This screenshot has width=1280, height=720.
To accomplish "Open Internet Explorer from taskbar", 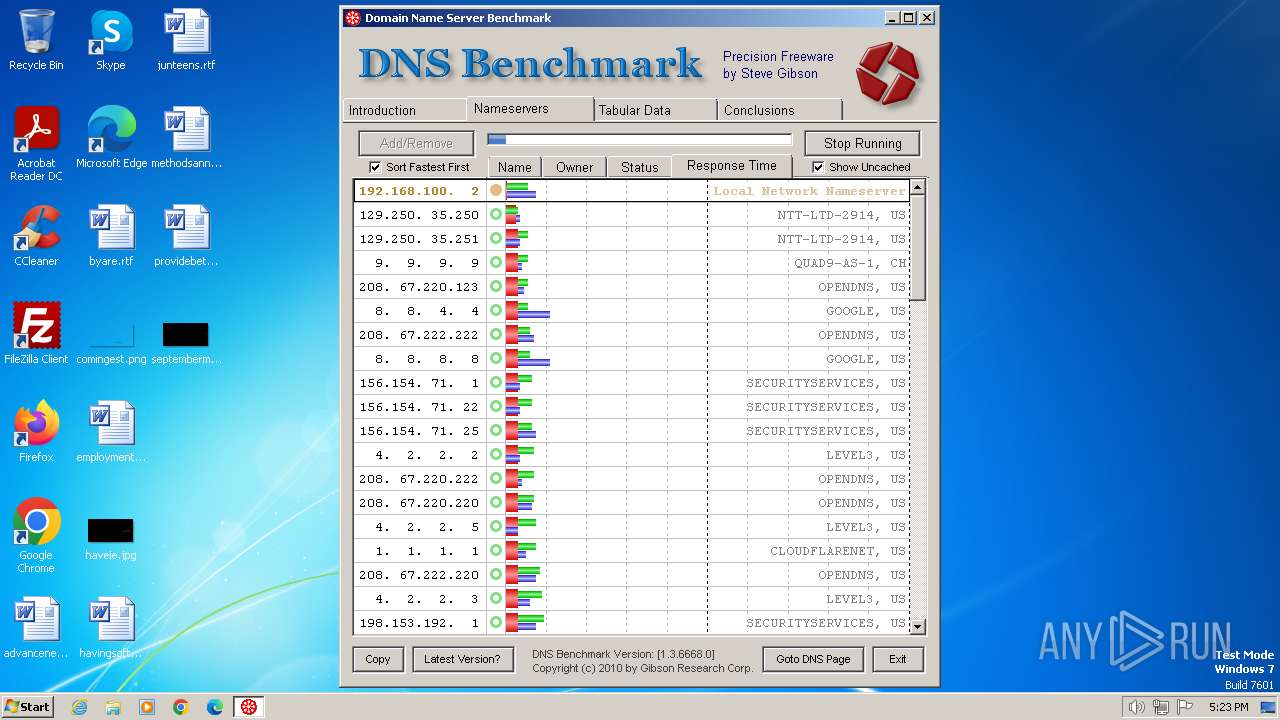I will (79, 707).
